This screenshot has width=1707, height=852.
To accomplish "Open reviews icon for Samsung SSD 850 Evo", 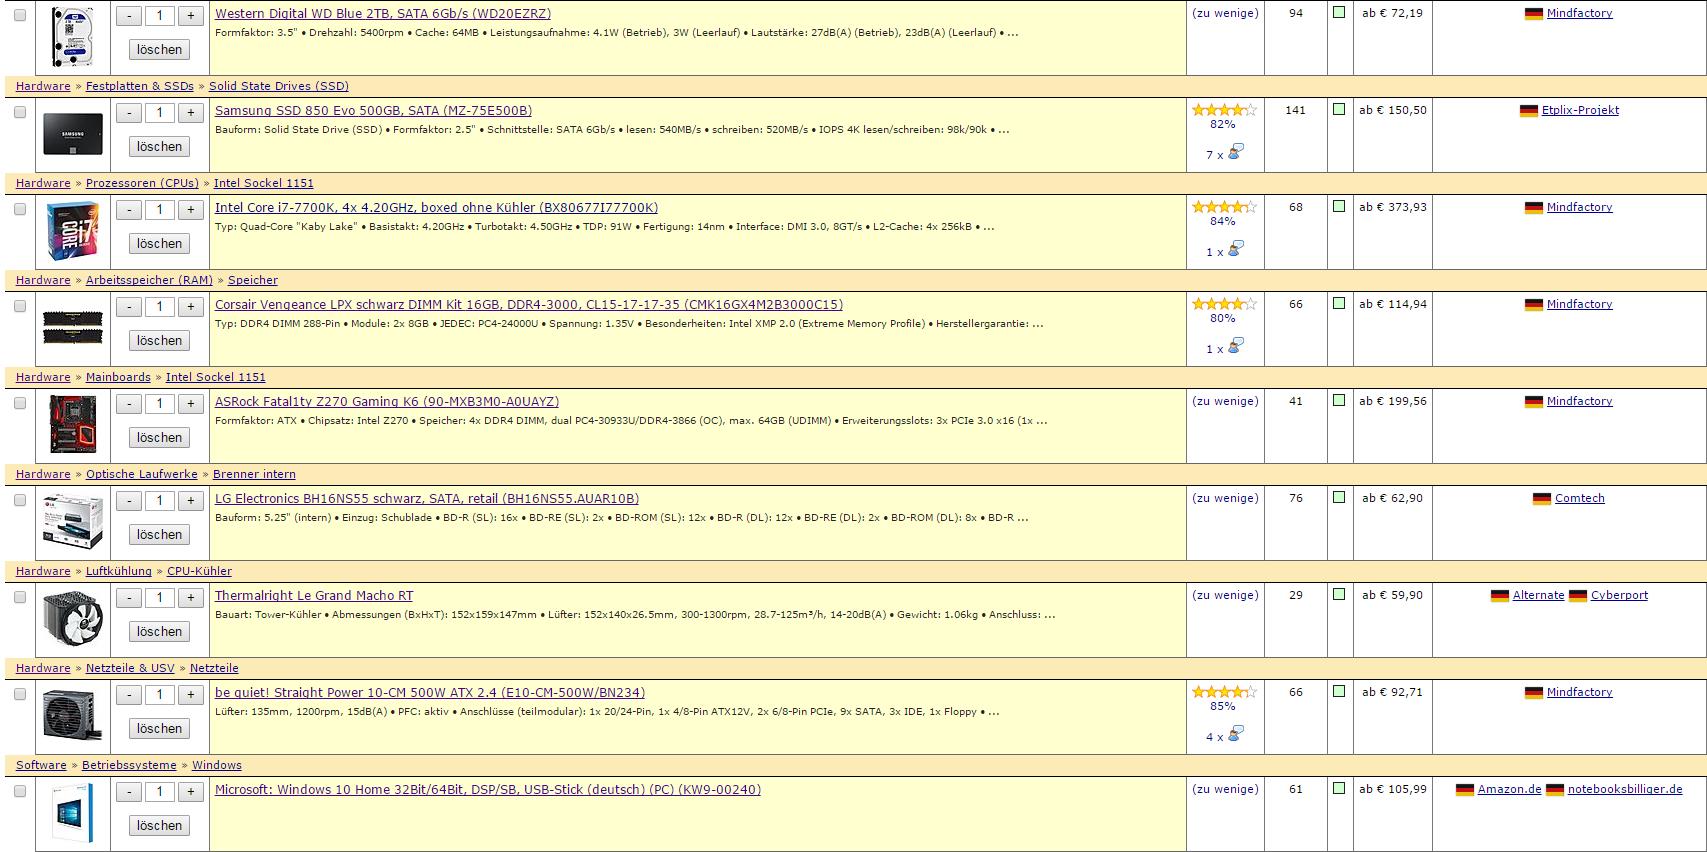I will tap(1236, 152).
